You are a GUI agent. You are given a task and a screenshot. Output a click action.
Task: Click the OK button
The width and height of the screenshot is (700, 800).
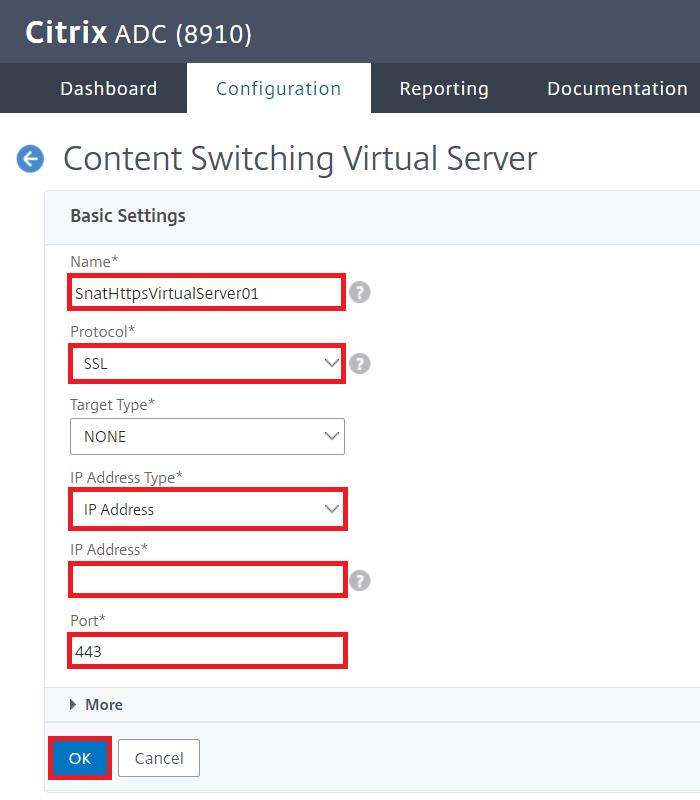coord(80,758)
